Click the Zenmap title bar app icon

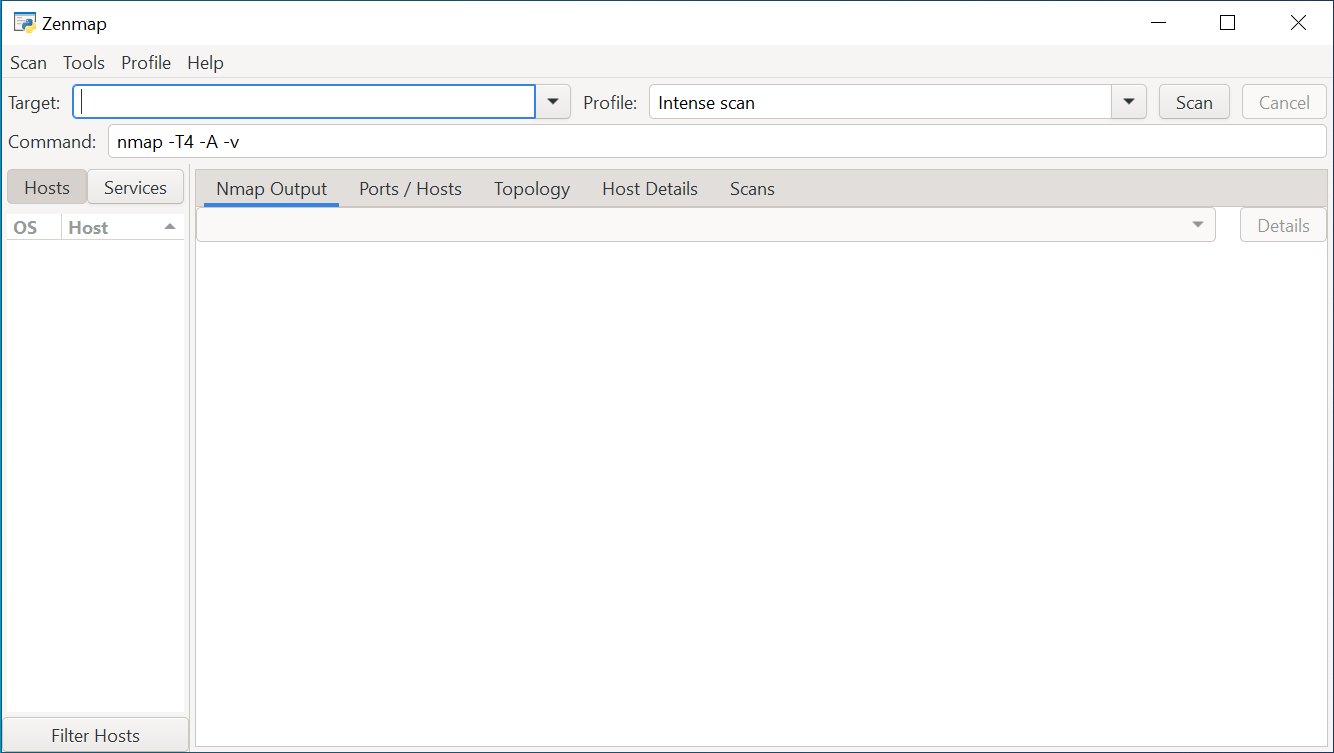(25, 23)
